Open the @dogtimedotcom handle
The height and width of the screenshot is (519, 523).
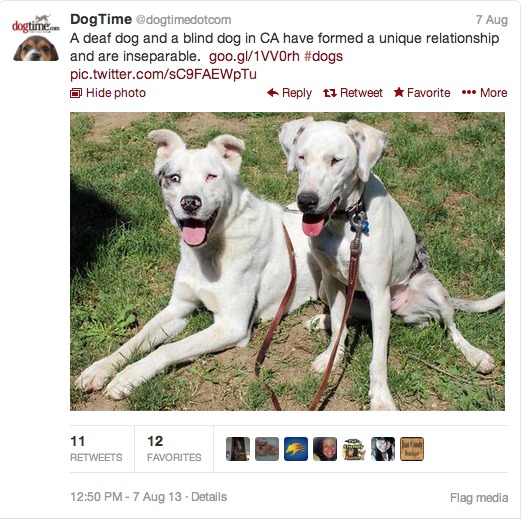[x=183, y=20]
